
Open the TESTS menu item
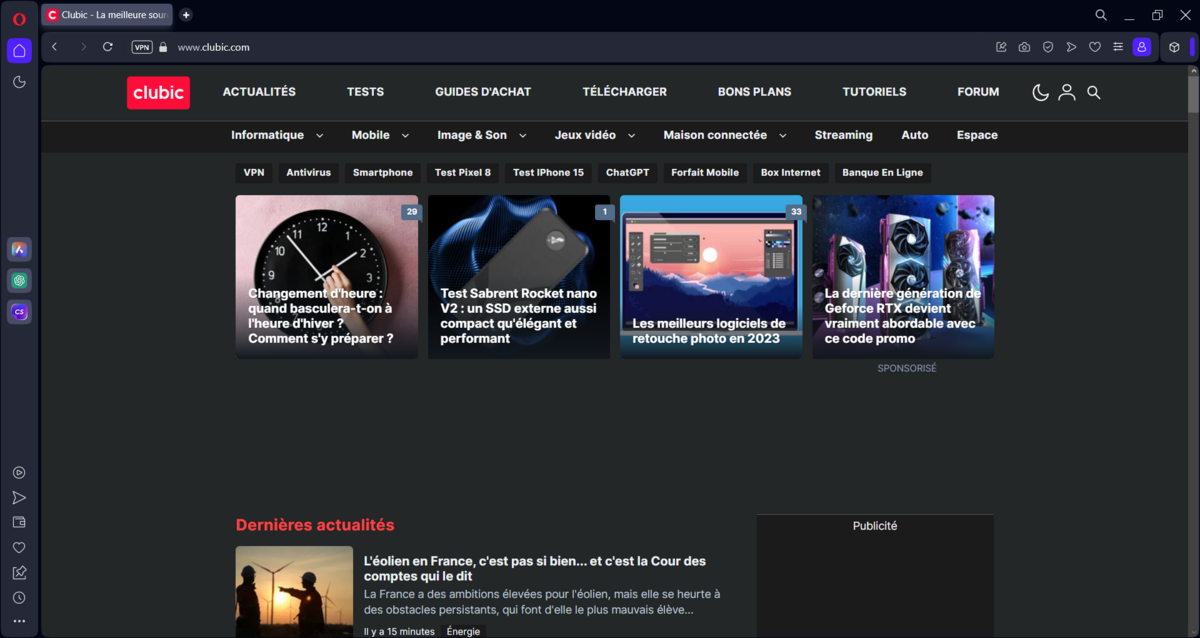pyautogui.click(x=365, y=91)
